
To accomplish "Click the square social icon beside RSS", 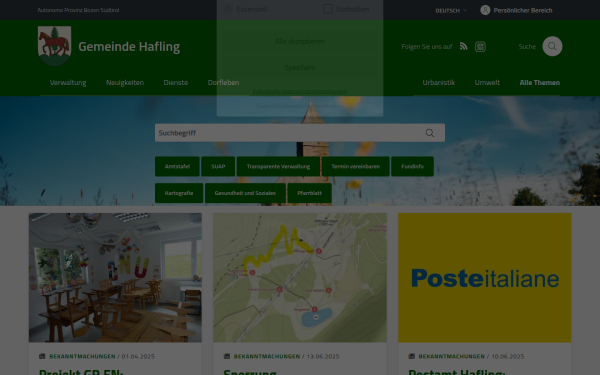I will (x=480, y=47).
